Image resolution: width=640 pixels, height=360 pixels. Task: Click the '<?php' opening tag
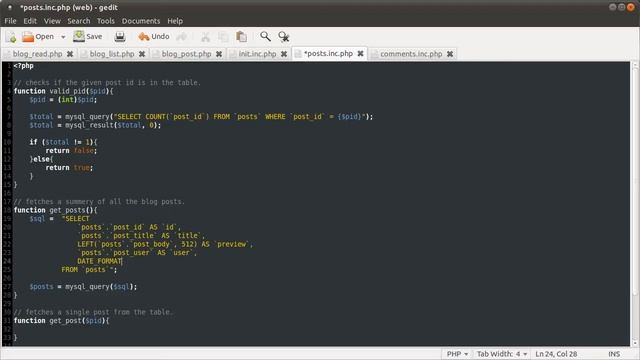tap(23, 66)
